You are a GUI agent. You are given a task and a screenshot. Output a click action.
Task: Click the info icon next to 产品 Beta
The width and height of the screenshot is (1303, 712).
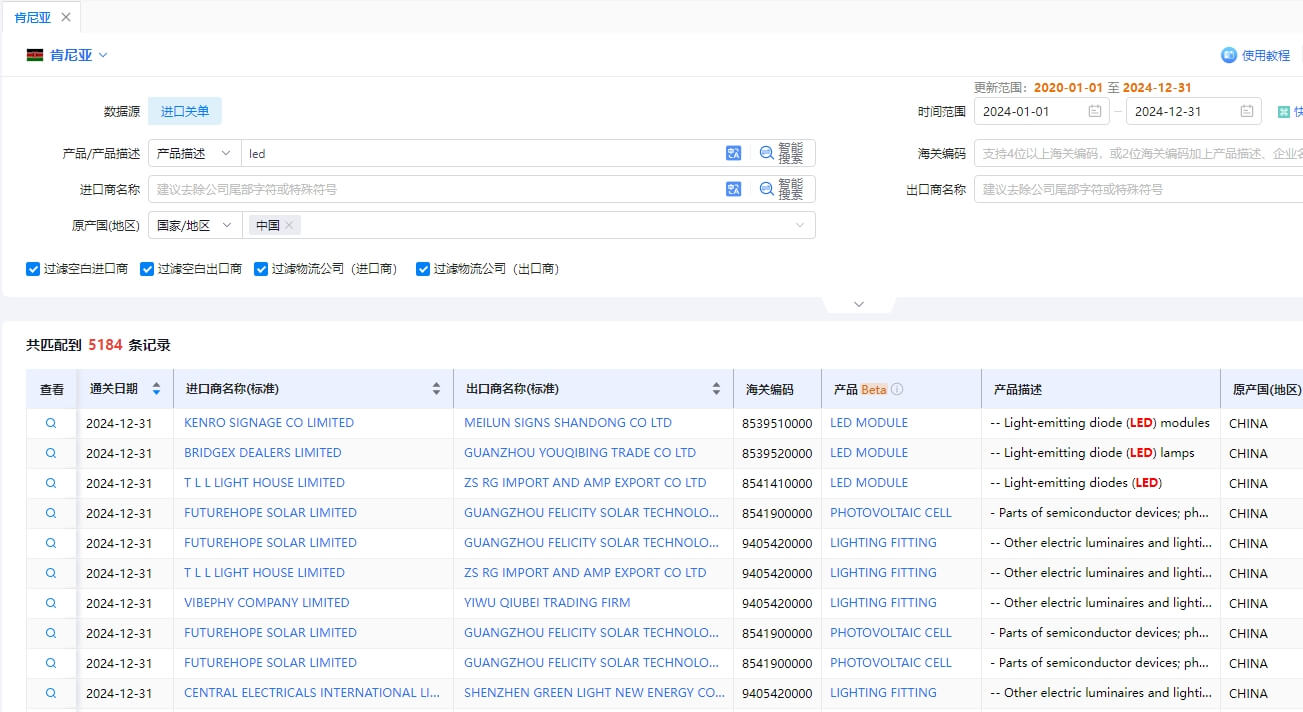[897, 389]
